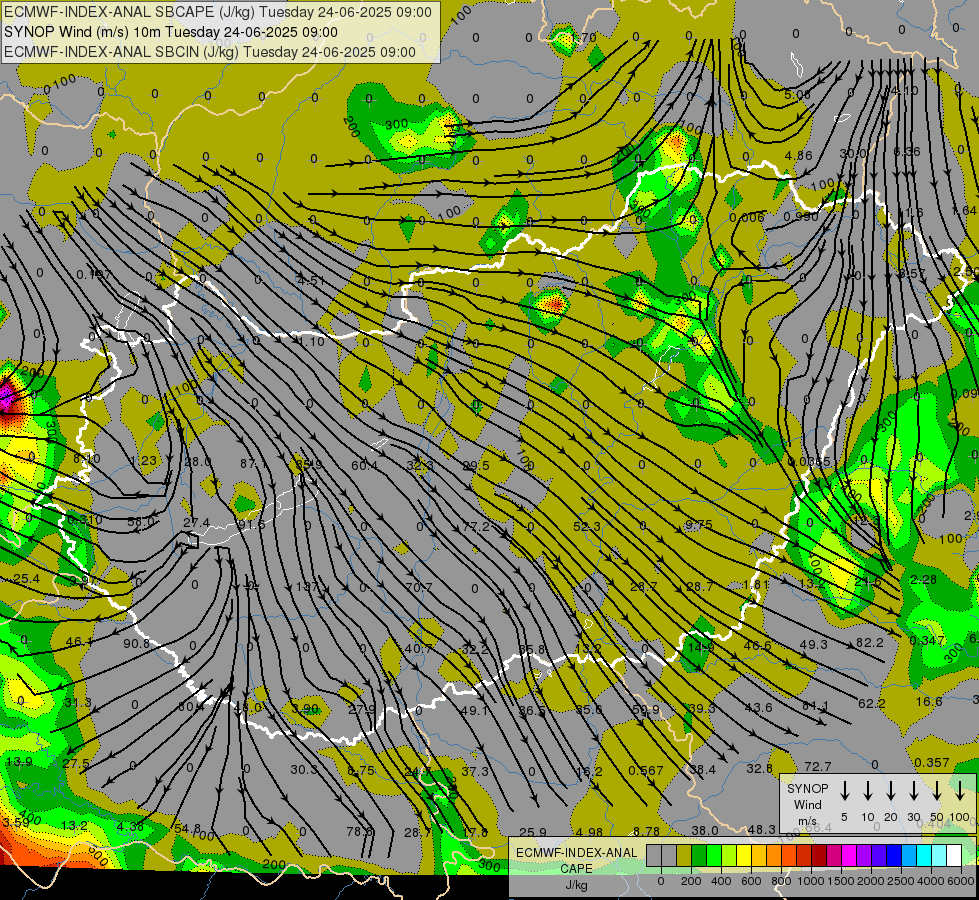The image size is (979, 900).
Task: Click the map value 0.347
Action: click(927, 640)
